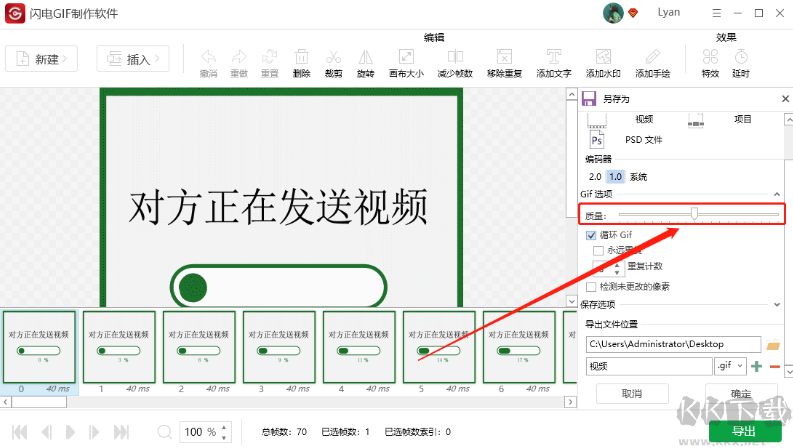Open the effects (特效) tool

coord(709,60)
